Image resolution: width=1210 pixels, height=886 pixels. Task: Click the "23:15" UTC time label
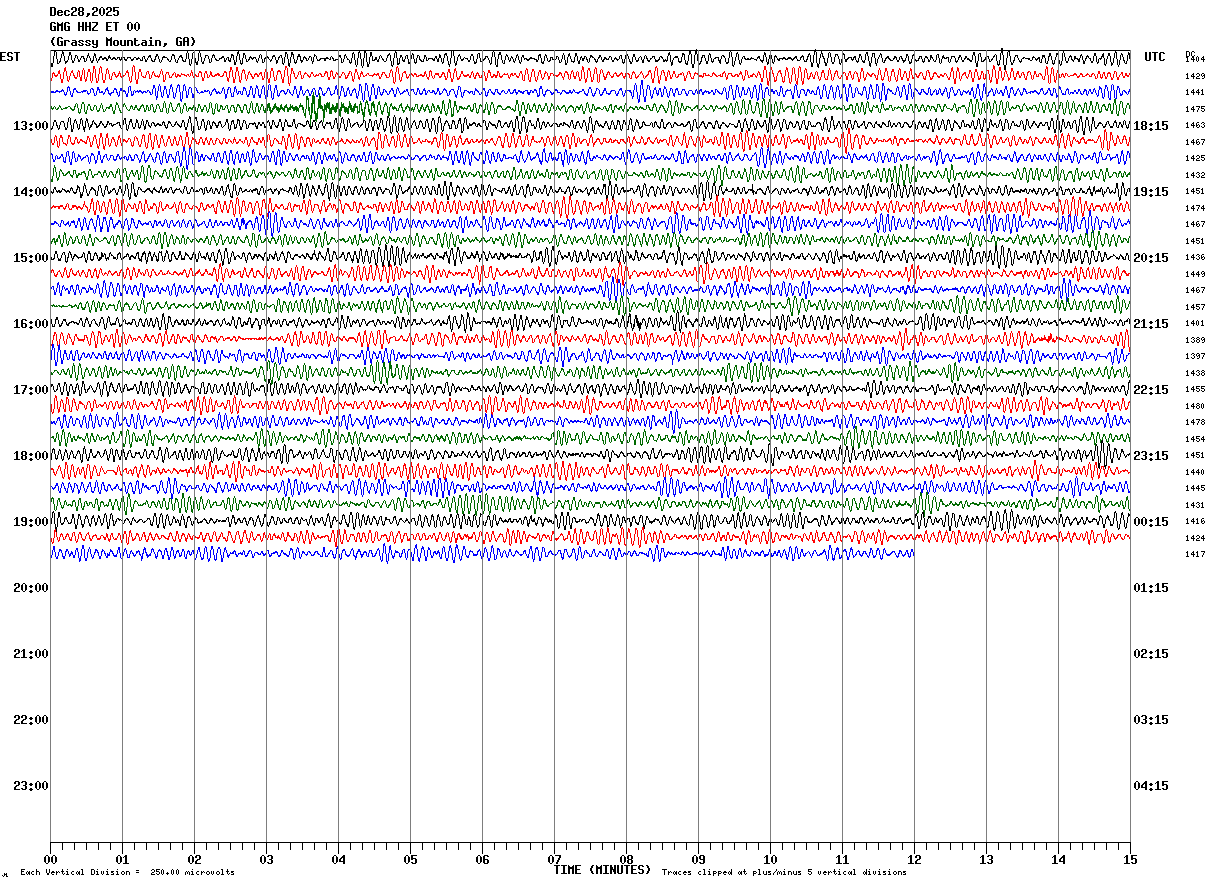click(1151, 455)
